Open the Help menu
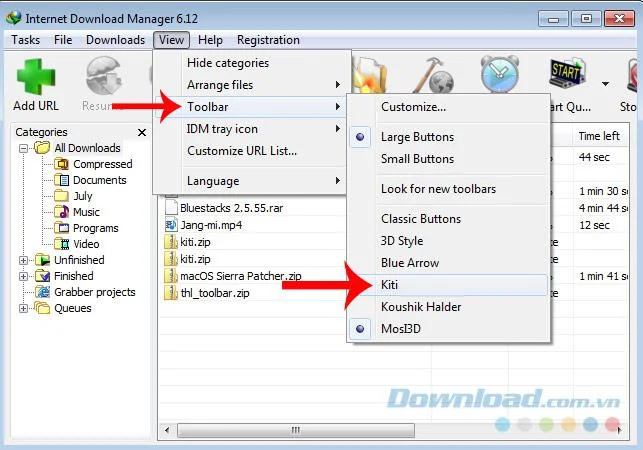643x450 pixels. [210, 40]
